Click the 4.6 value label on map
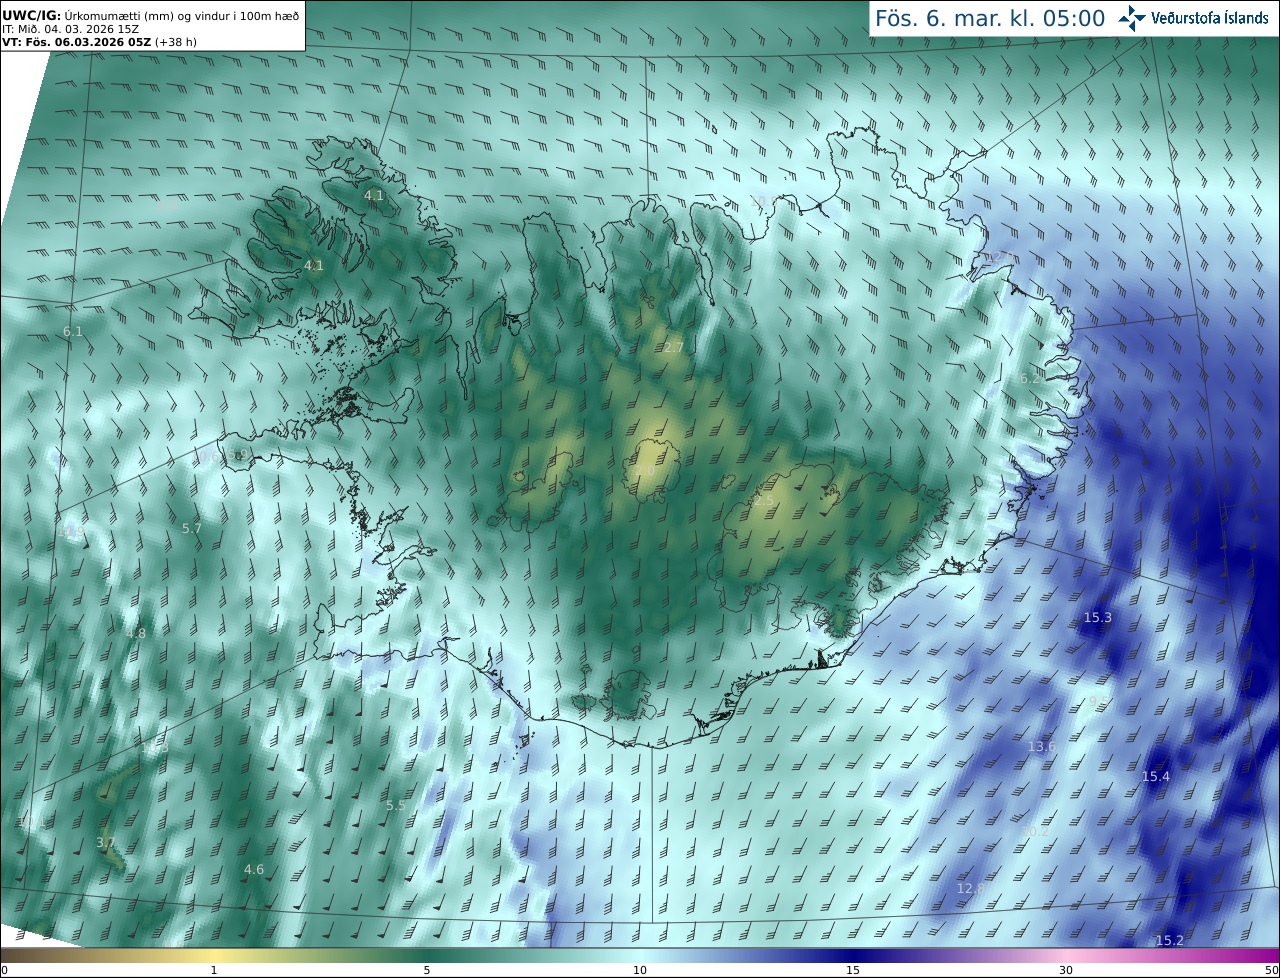 pos(254,870)
